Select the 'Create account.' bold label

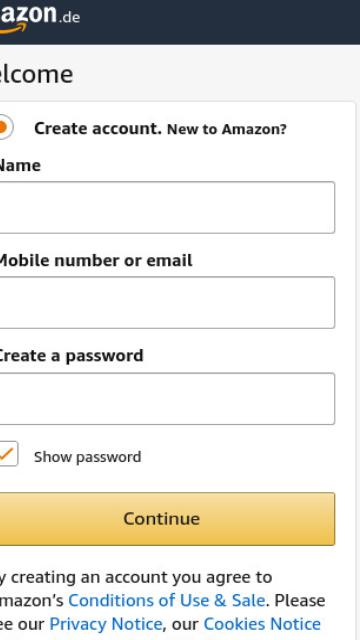(98, 129)
